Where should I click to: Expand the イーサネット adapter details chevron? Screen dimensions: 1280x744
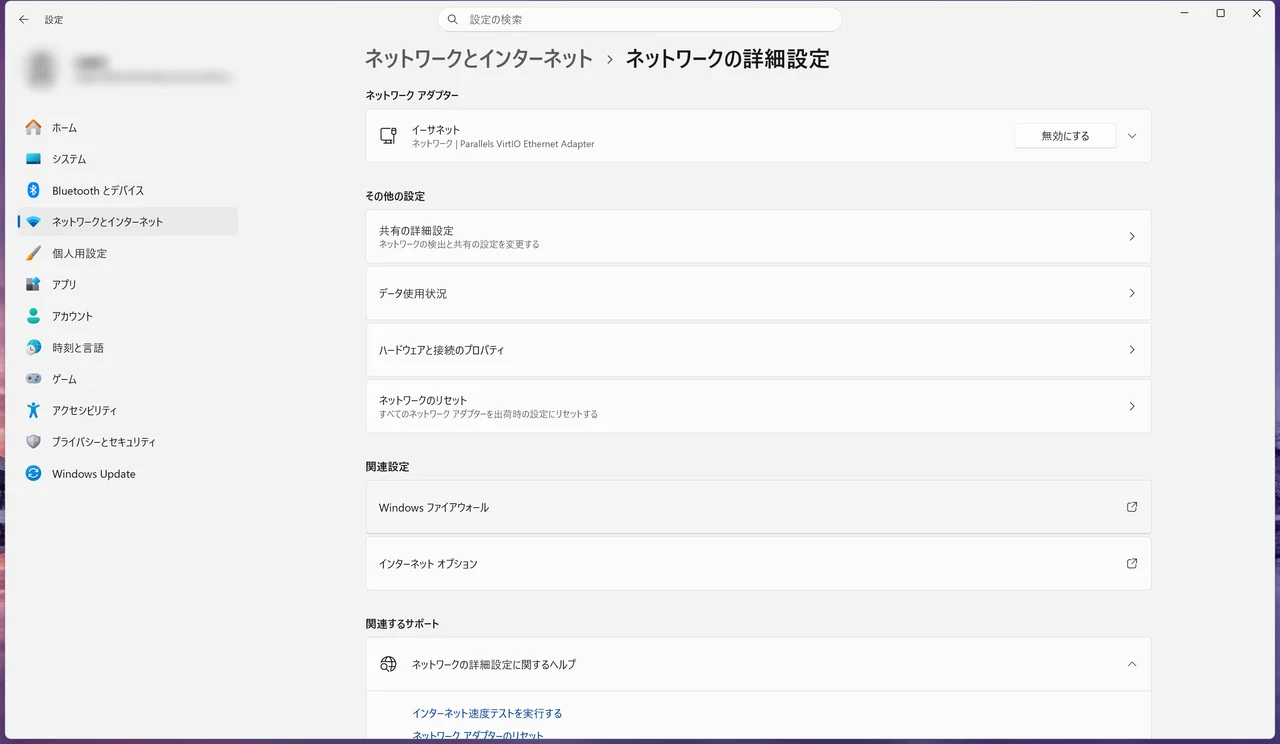tap(1132, 136)
